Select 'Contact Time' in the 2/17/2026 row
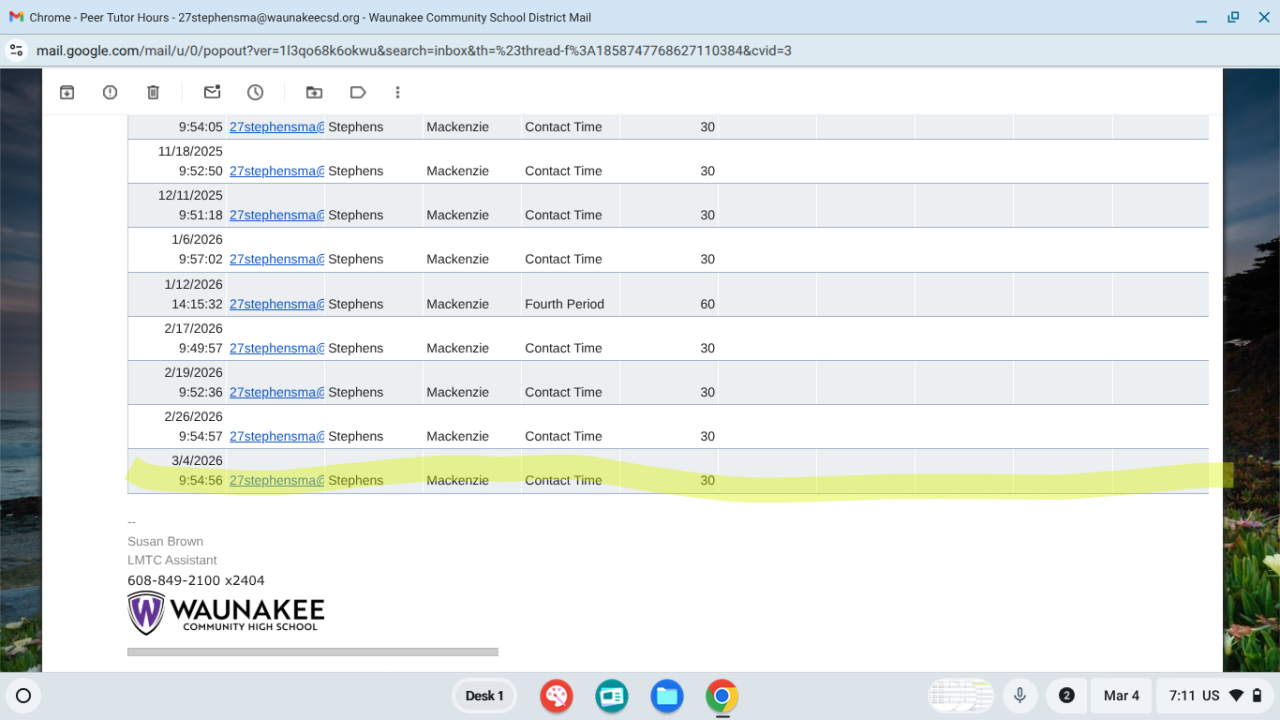This screenshot has width=1280, height=720. coord(563,348)
